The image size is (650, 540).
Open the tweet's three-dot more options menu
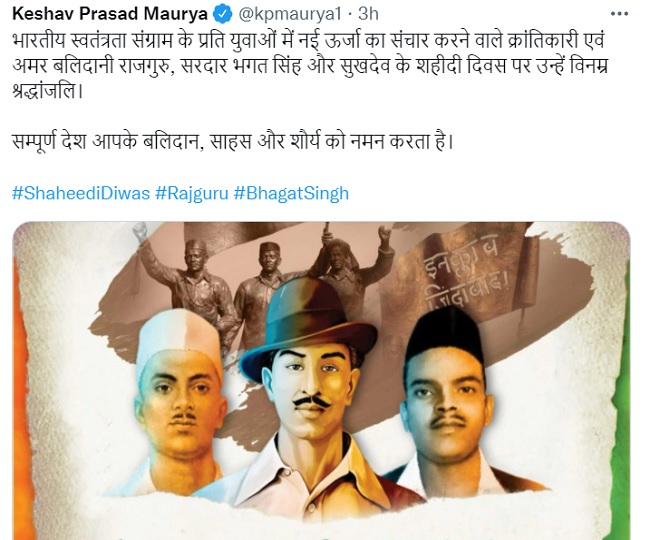(619, 14)
